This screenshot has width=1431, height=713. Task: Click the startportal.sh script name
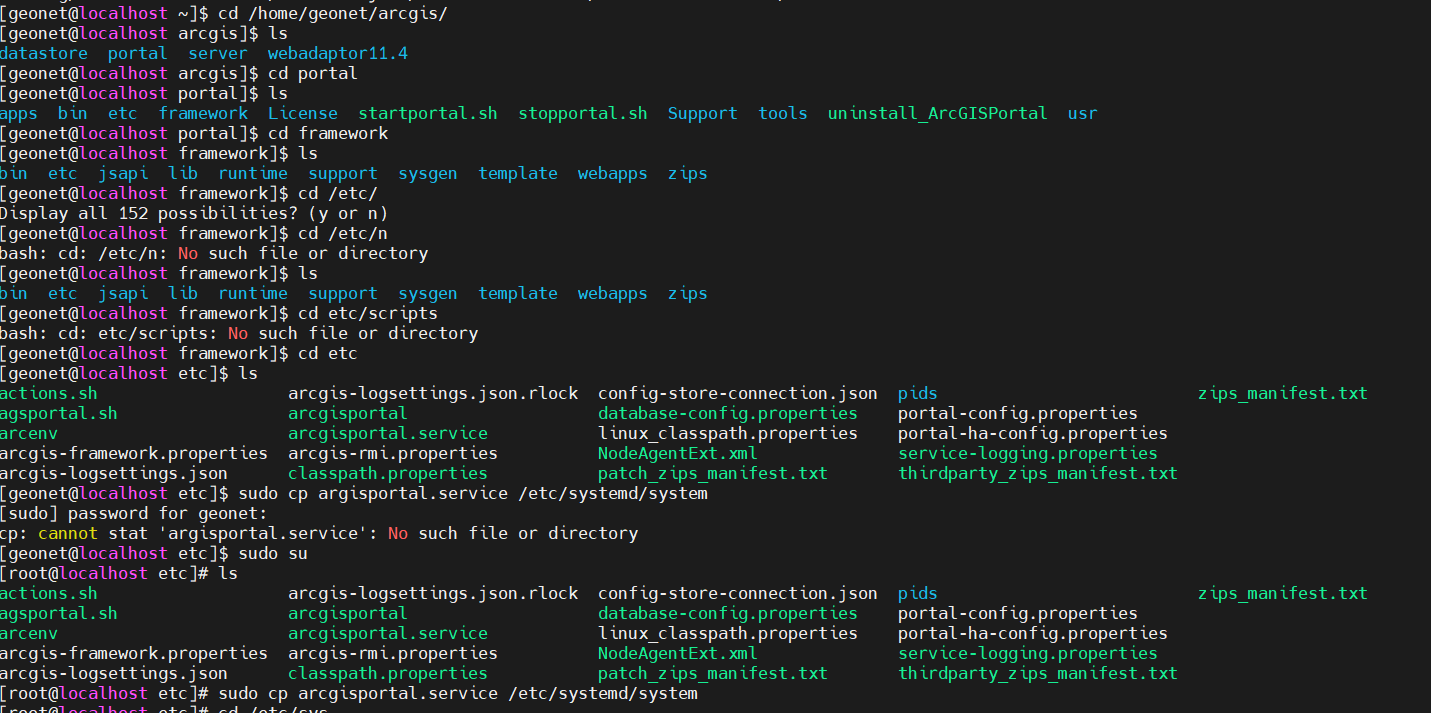(x=428, y=113)
